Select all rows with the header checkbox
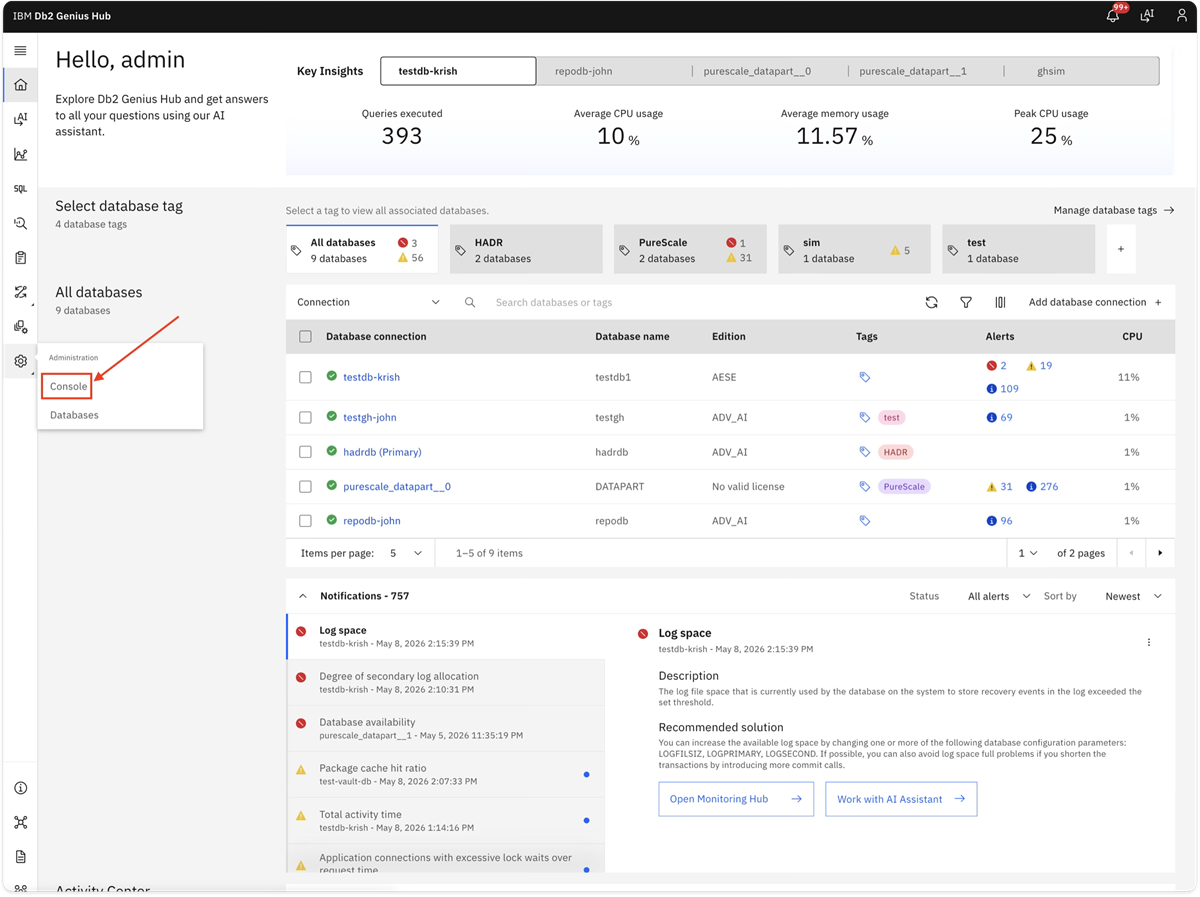 coord(305,337)
